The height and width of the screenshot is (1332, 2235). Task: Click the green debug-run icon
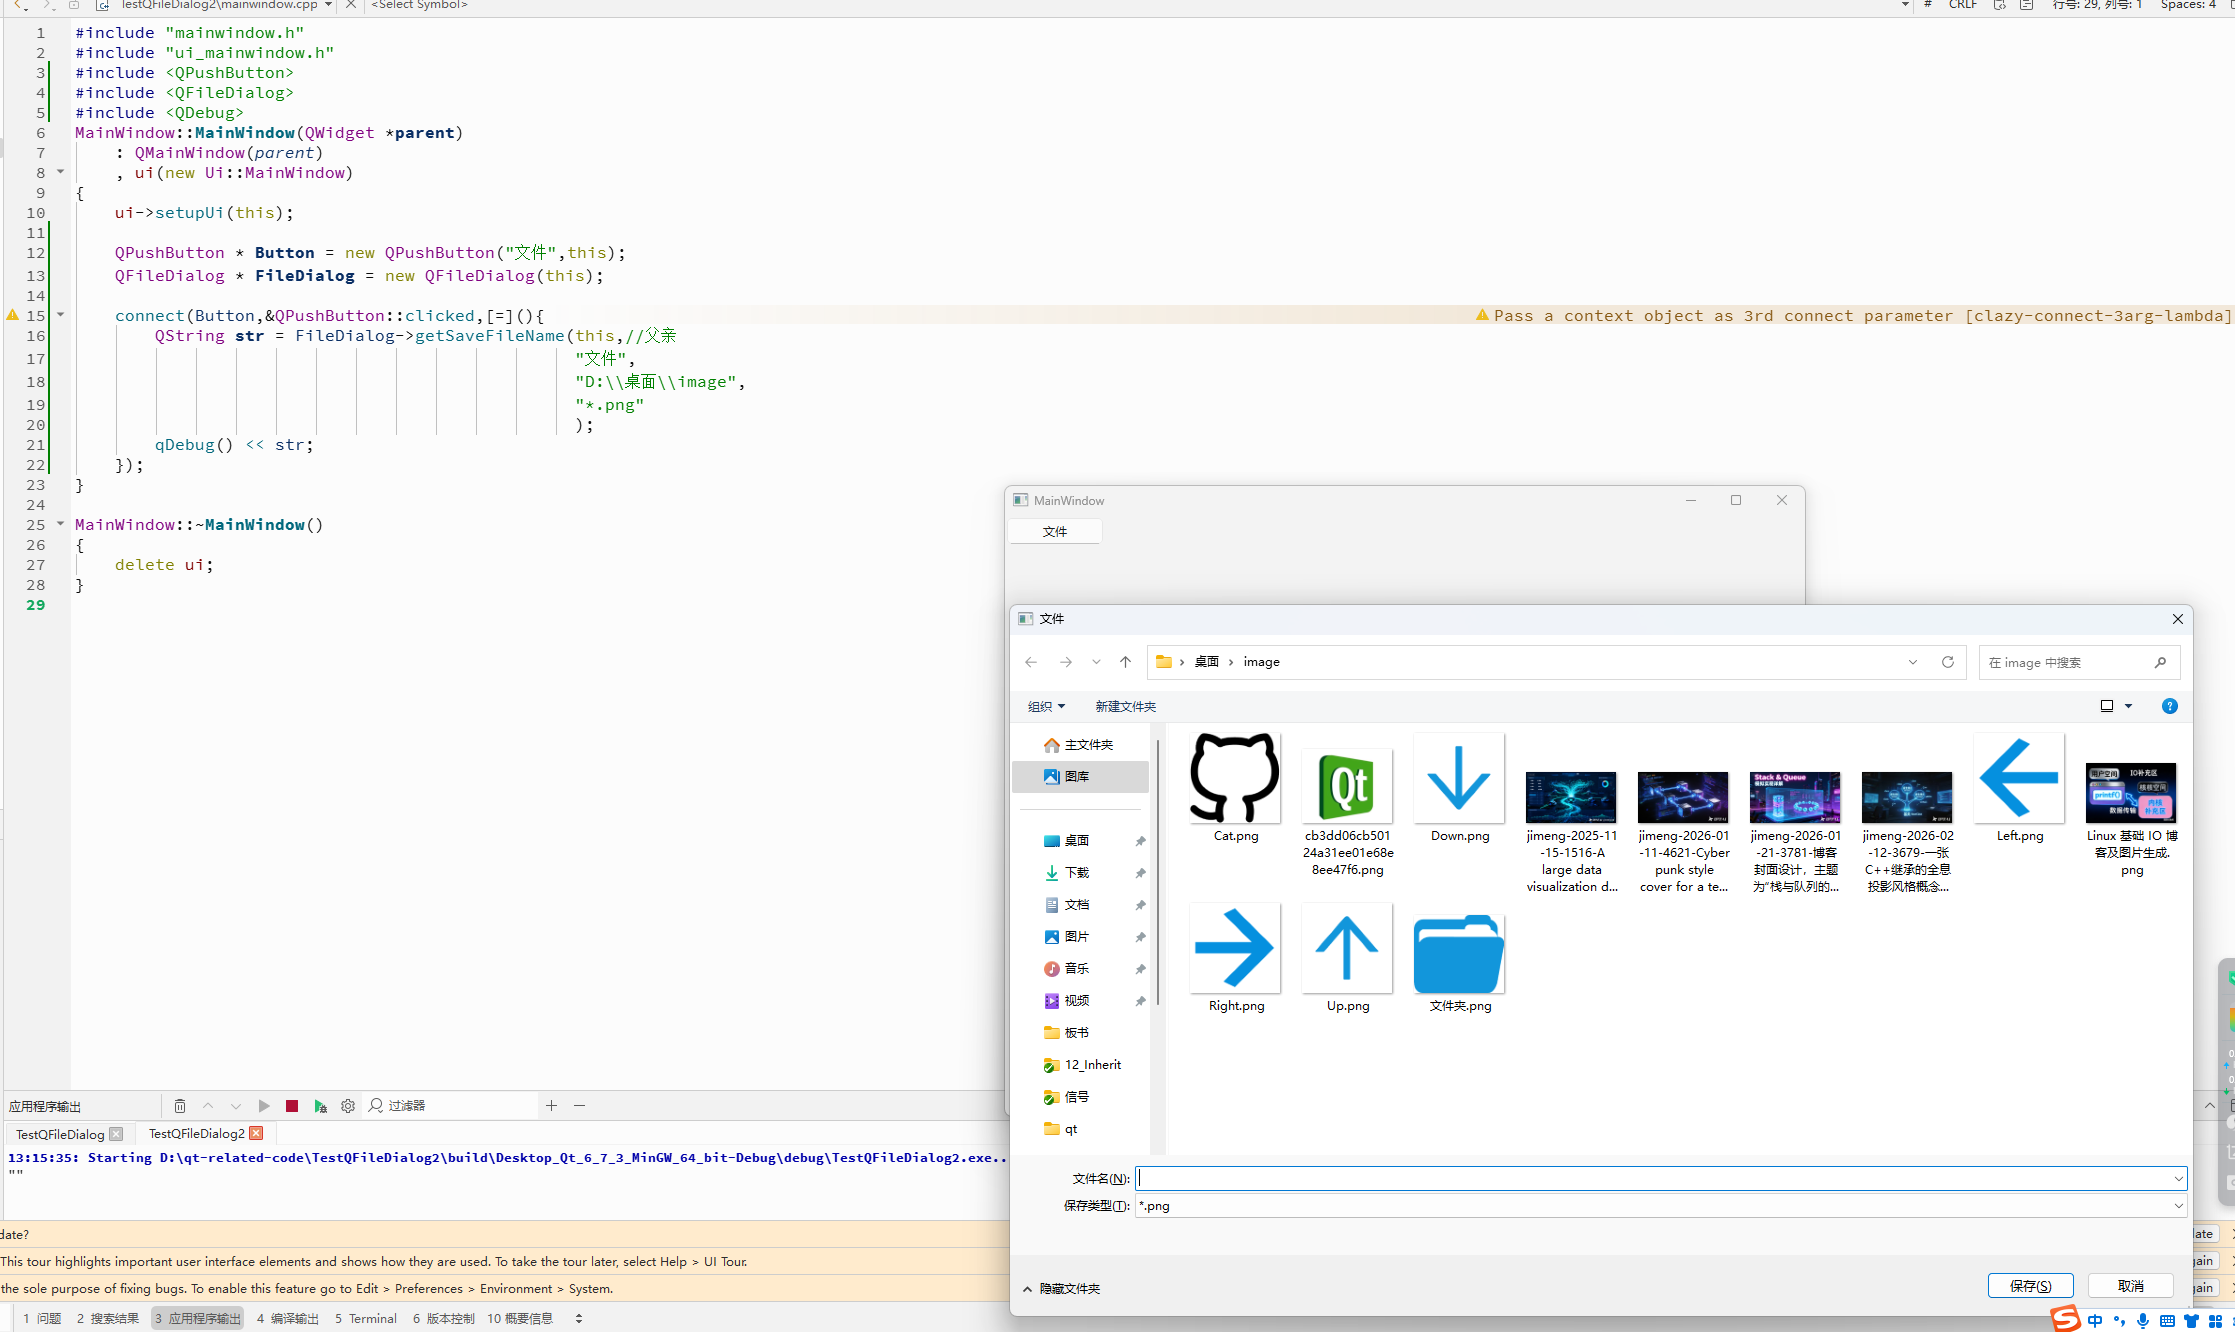[320, 1106]
